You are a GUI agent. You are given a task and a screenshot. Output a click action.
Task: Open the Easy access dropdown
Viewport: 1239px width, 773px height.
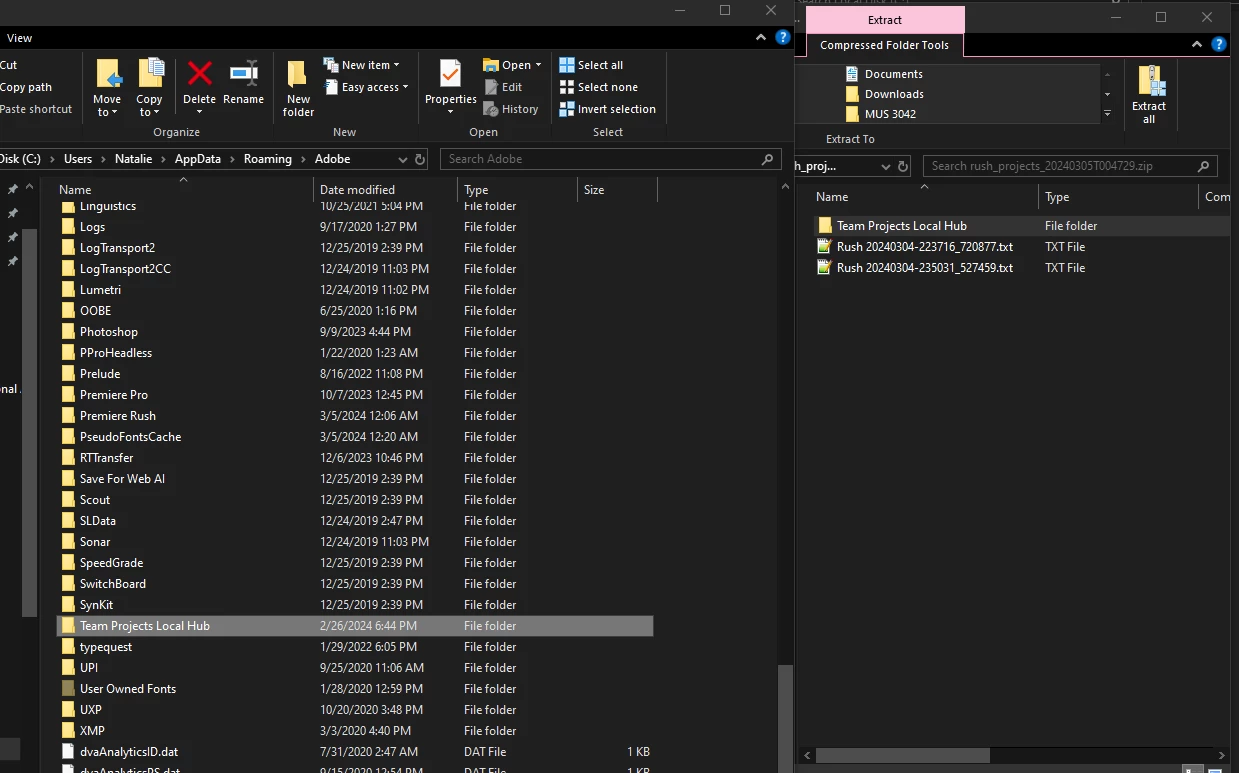366,87
